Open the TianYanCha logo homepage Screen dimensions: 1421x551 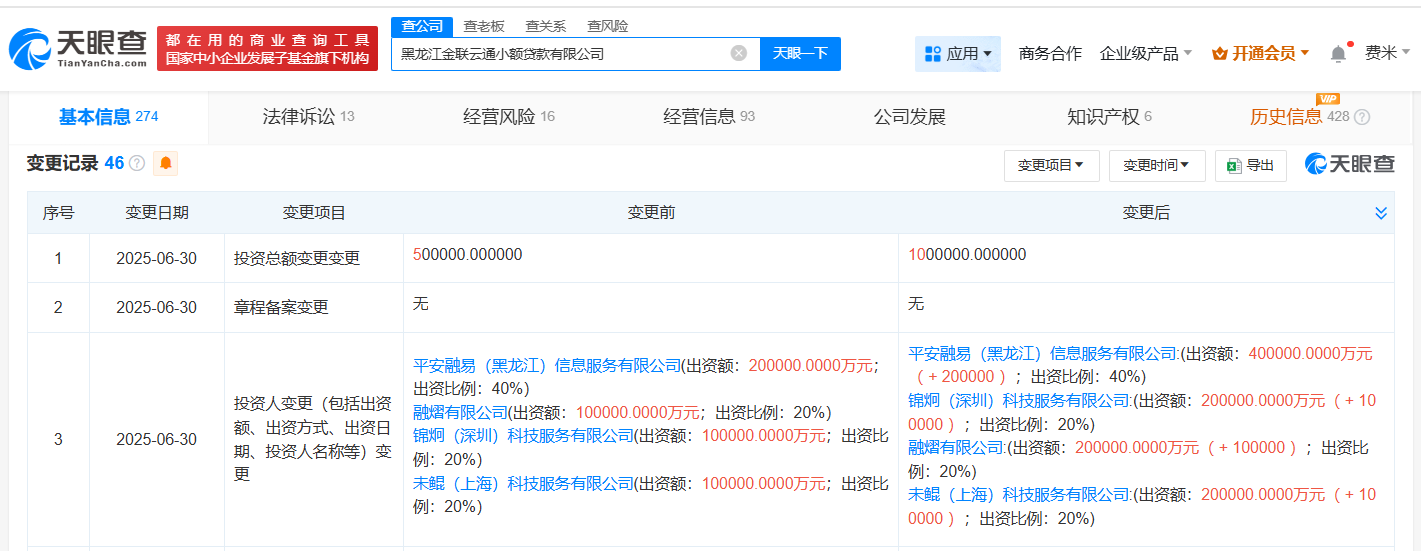coord(78,47)
